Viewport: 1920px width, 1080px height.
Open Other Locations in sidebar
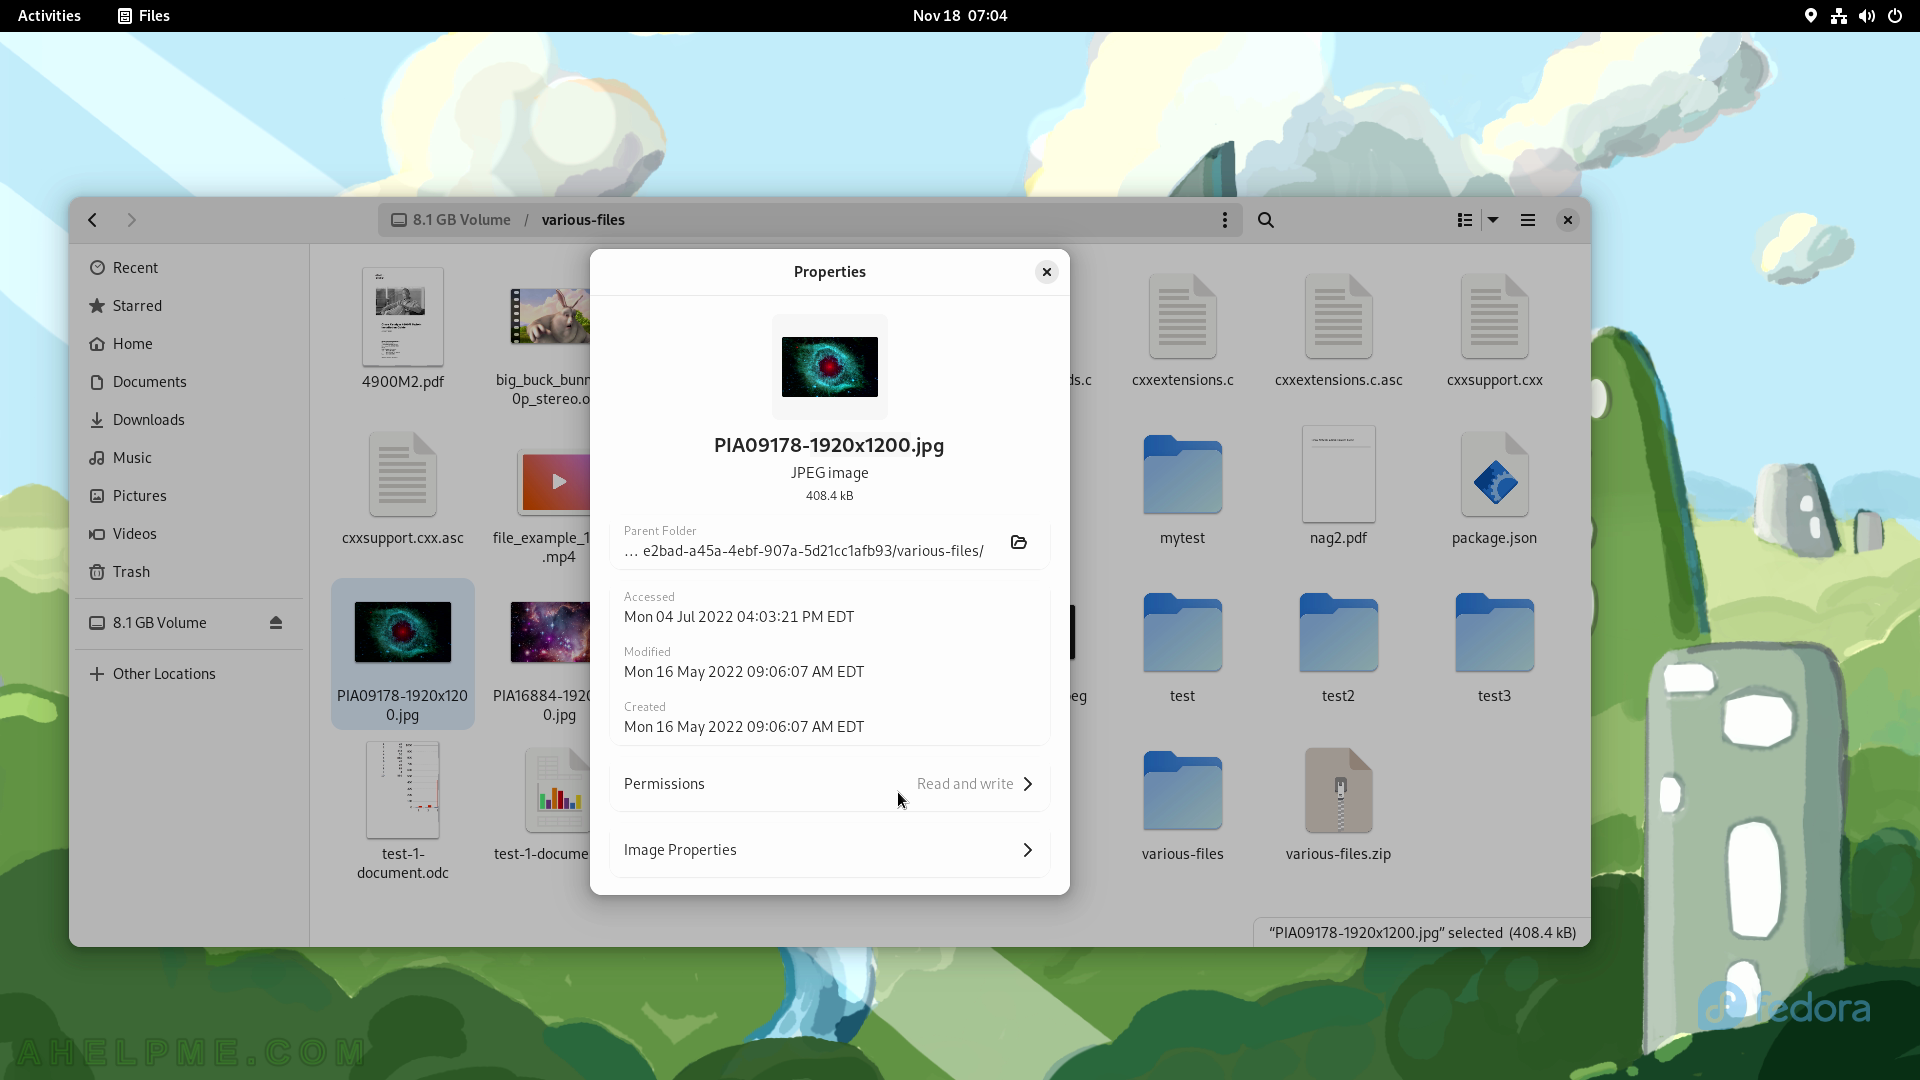pos(189,674)
